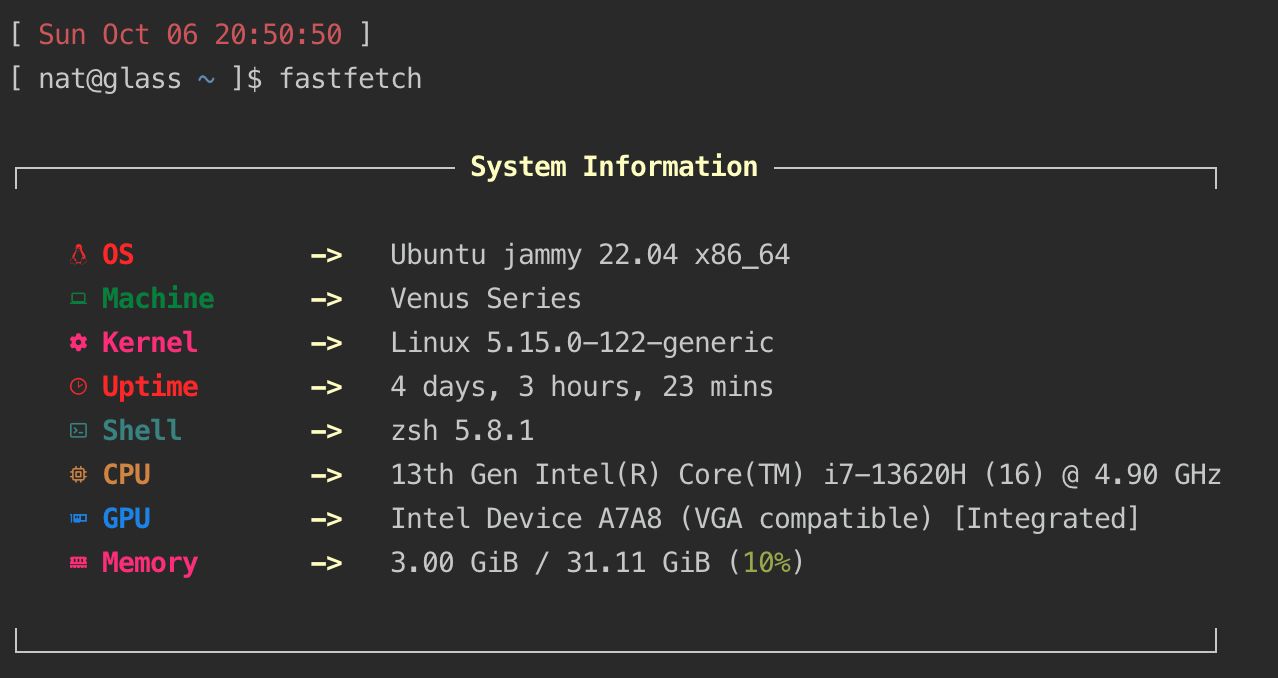Screen dimensions: 1278x678
Task: Click the green Machine label
Action: (158, 299)
